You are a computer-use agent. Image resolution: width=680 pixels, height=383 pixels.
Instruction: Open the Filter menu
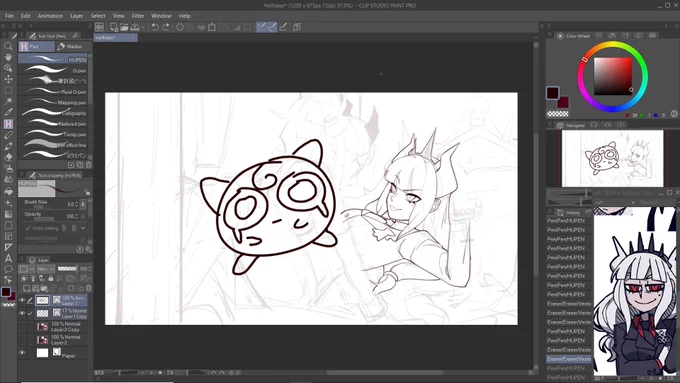tap(137, 16)
